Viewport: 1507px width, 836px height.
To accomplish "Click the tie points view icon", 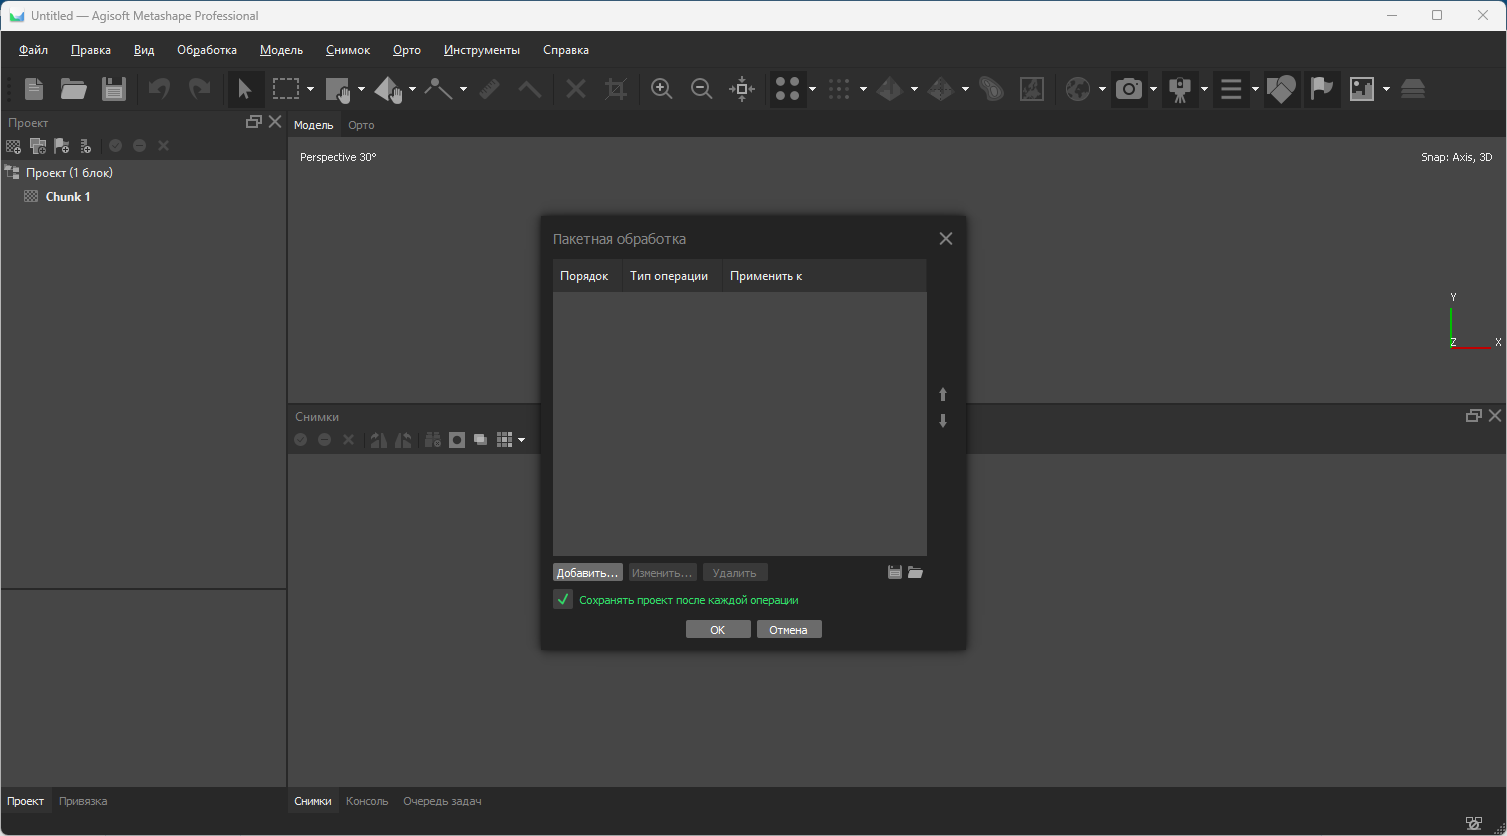I will coord(788,89).
